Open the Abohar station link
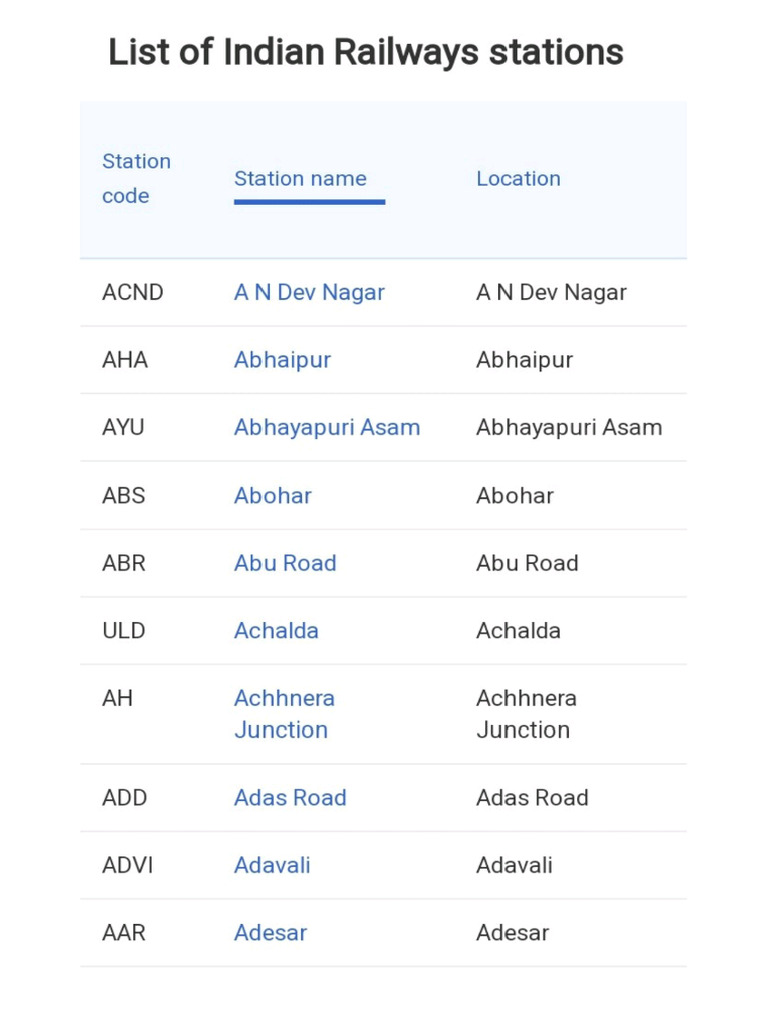768x1024 pixels. (x=273, y=496)
